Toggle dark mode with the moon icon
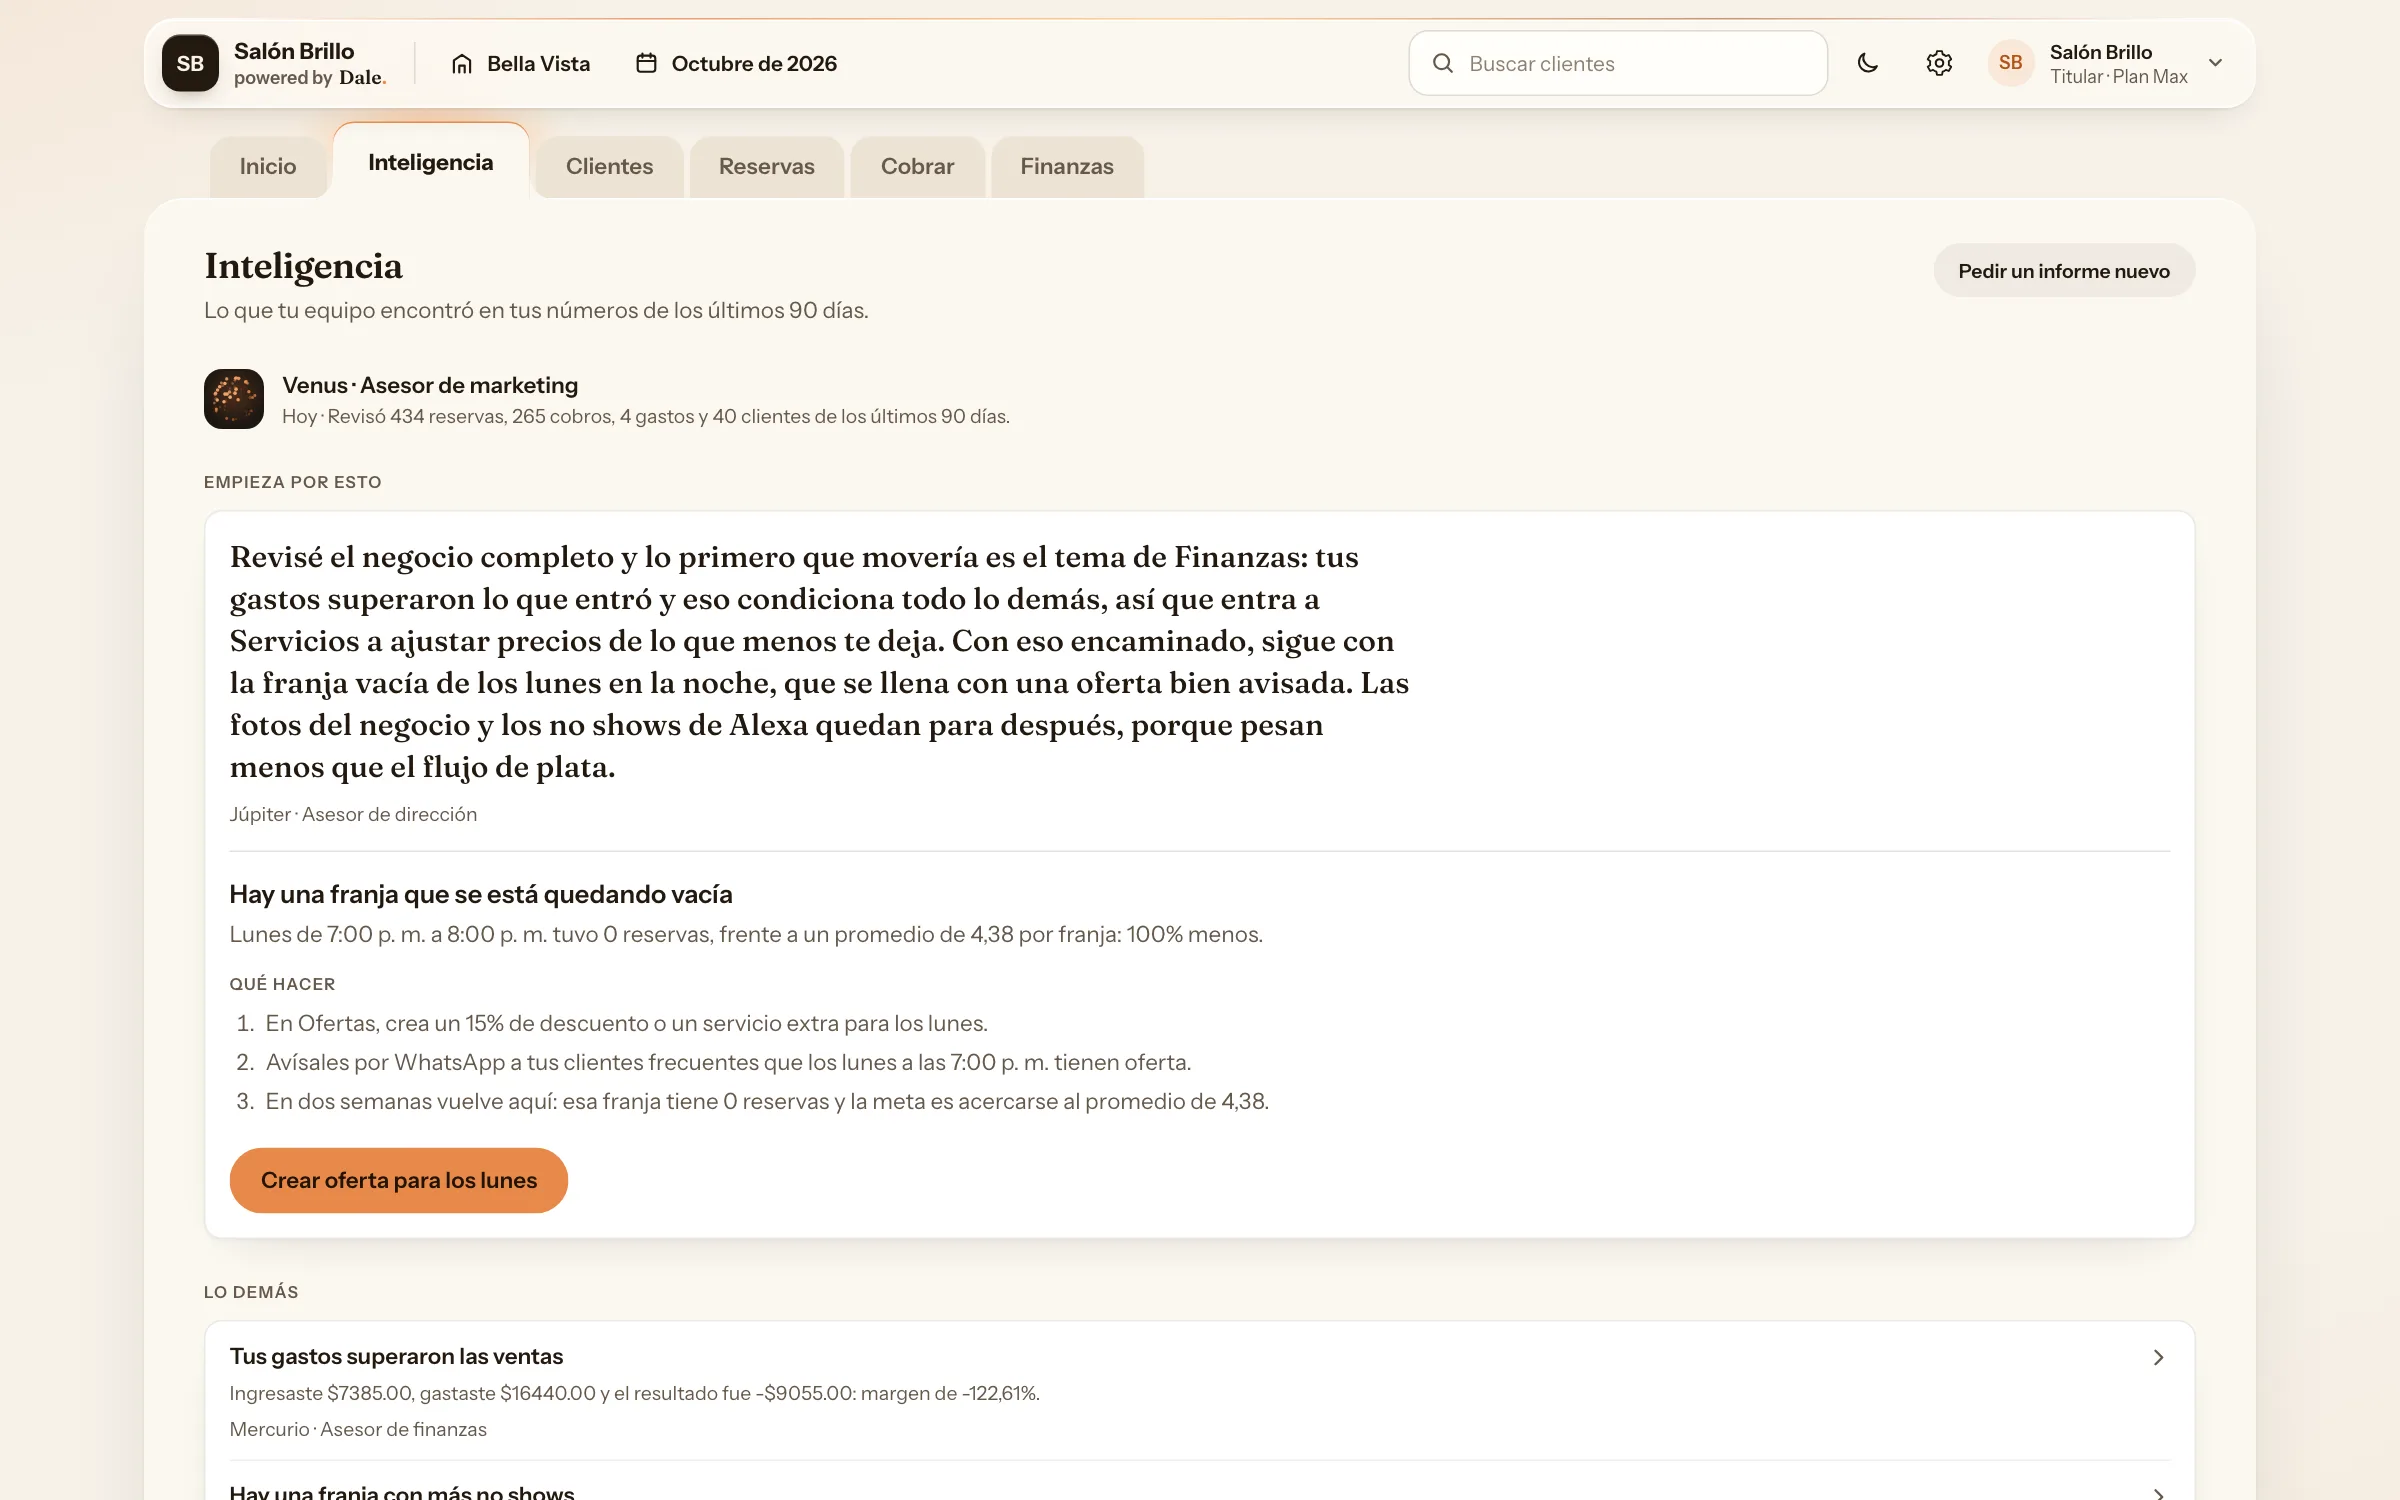This screenshot has width=2400, height=1500. [1867, 63]
